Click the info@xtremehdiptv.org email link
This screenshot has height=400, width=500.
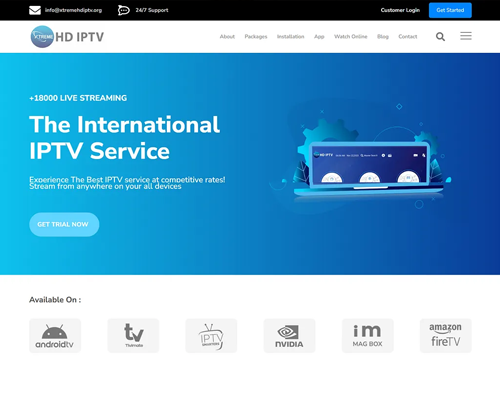[x=73, y=10]
